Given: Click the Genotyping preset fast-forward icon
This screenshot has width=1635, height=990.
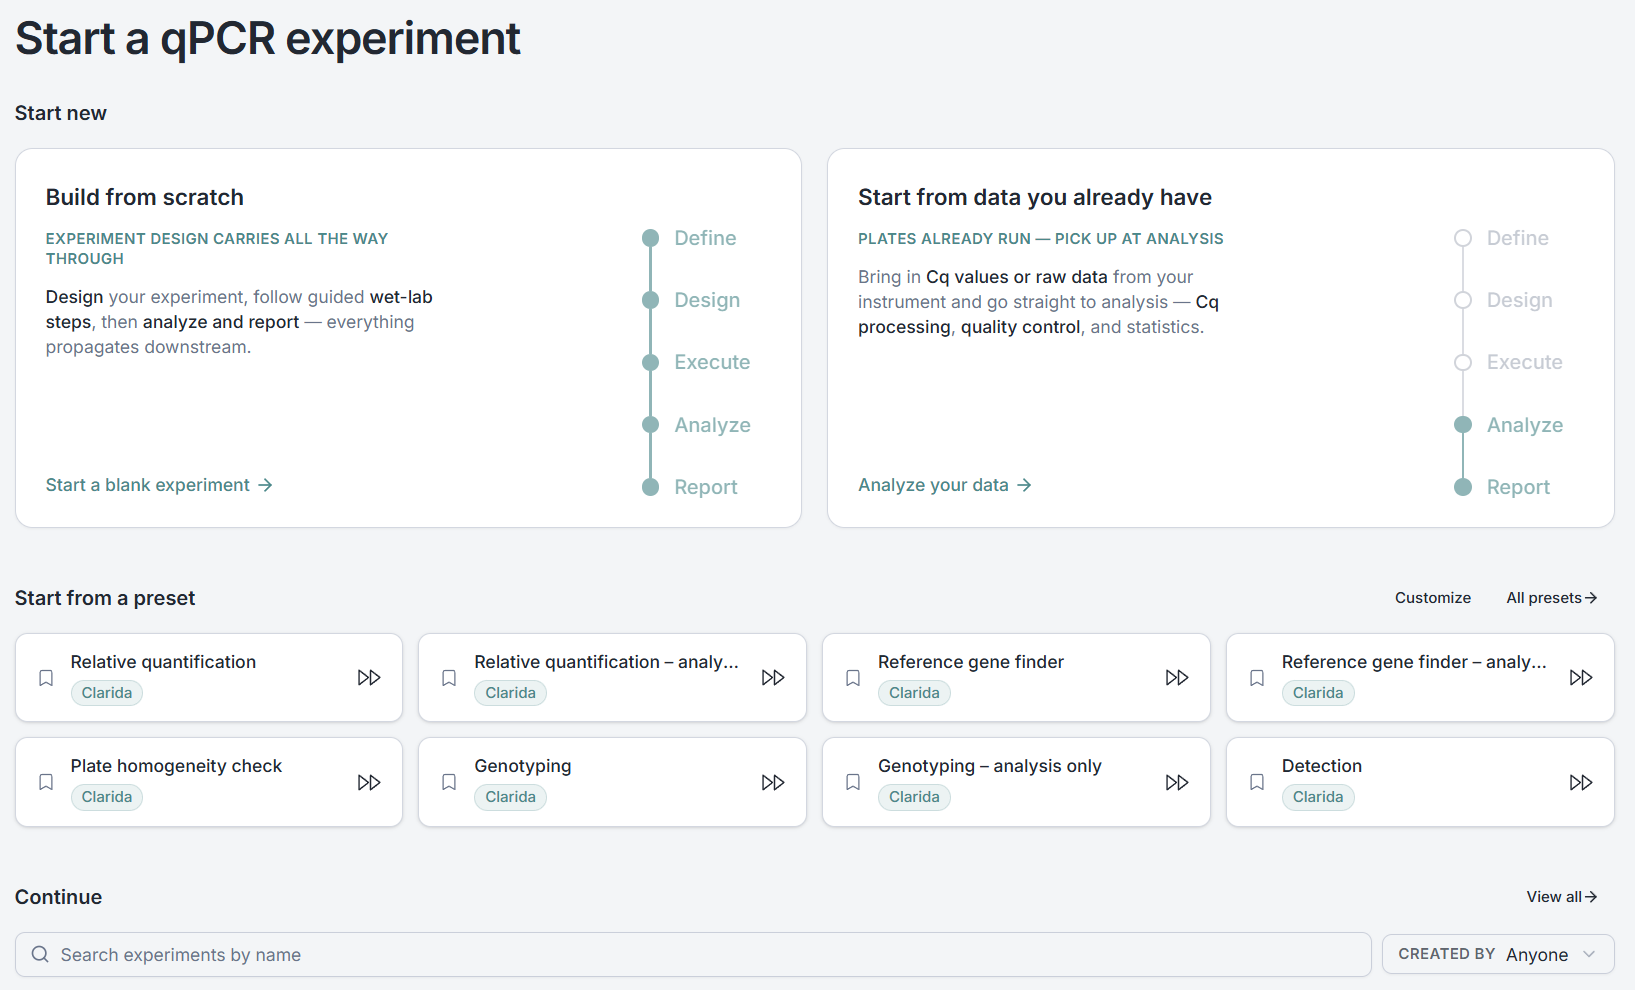Looking at the screenshot, I should (x=773, y=782).
